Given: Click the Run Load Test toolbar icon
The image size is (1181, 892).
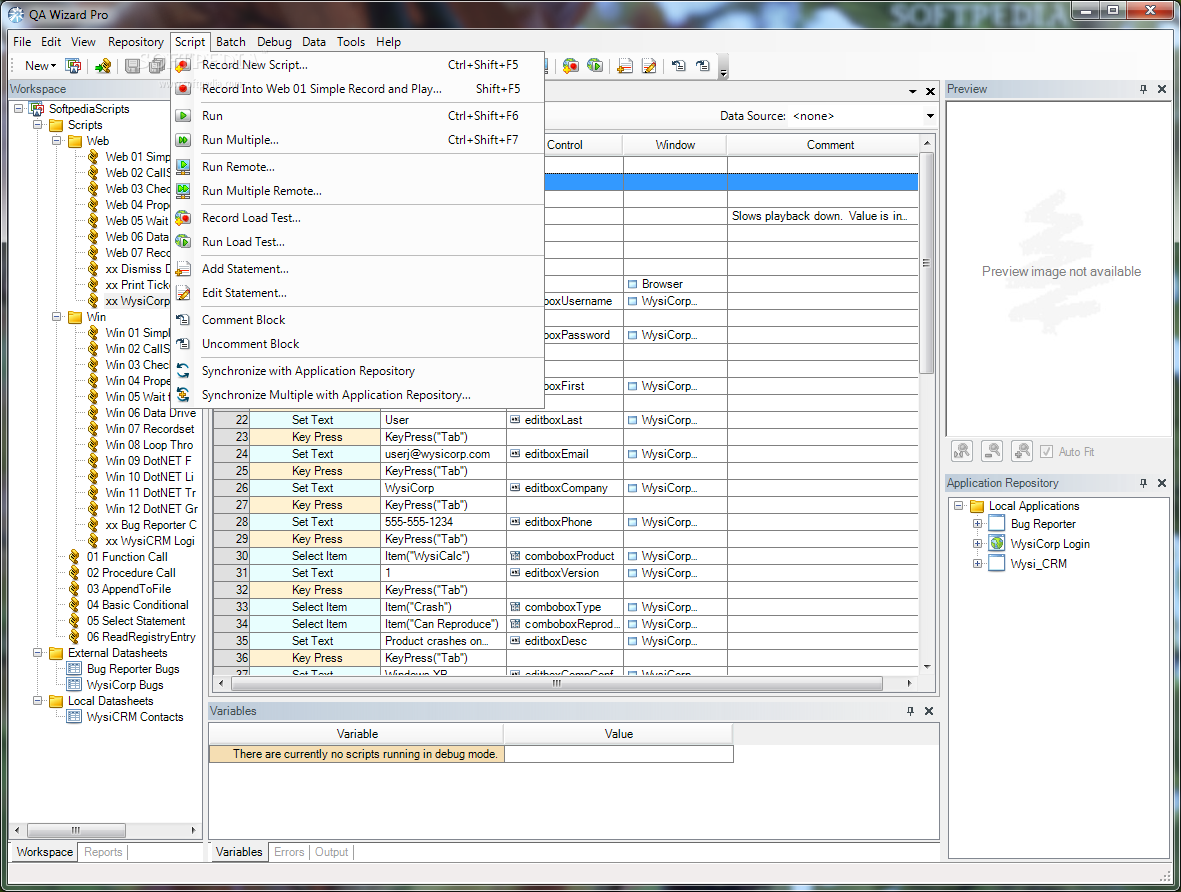Looking at the screenshot, I should click(x=595, y=66).
